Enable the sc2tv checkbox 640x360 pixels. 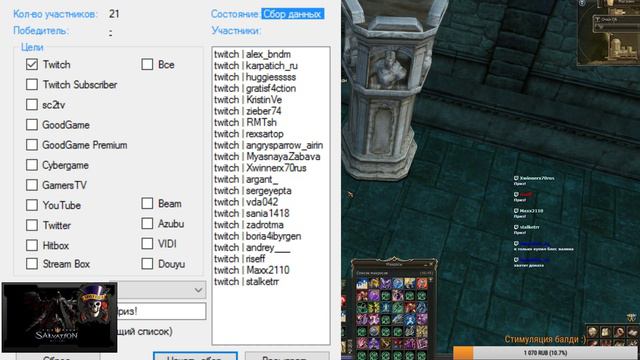[32, 104]
